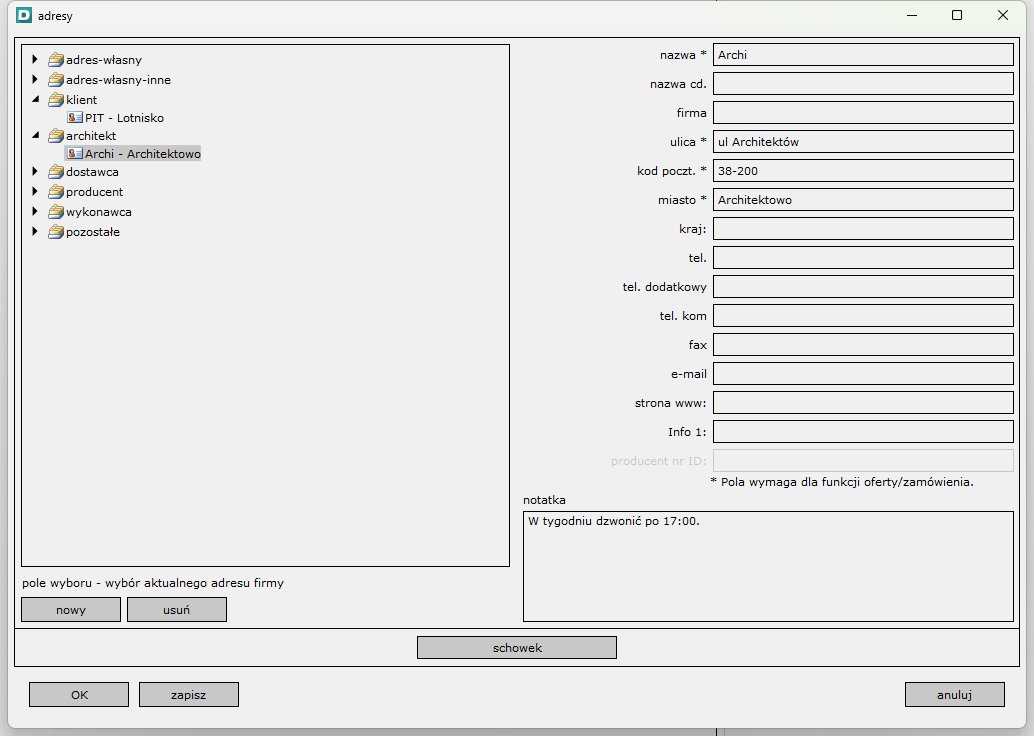Click the pozostałe folder icon
Viewport: 1034px width, 736px height.
pos(56,232)
